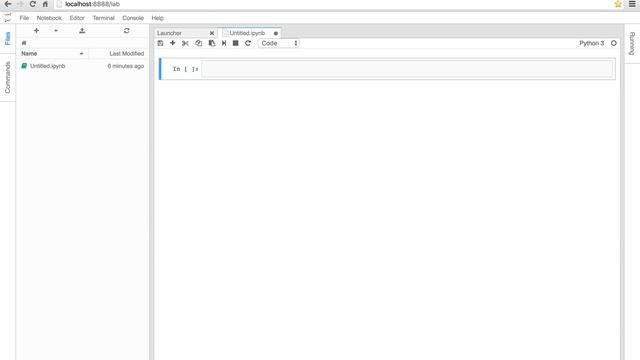Viewport: 640px width, 360px height.
Task: Paste cell with the clipboard icon
Action: point(211,43)
